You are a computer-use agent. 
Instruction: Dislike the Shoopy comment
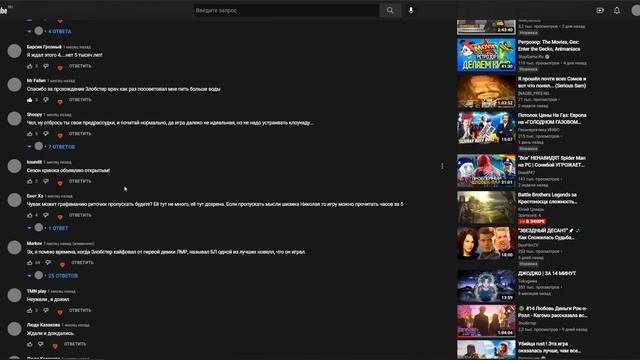tap(46, 133)
